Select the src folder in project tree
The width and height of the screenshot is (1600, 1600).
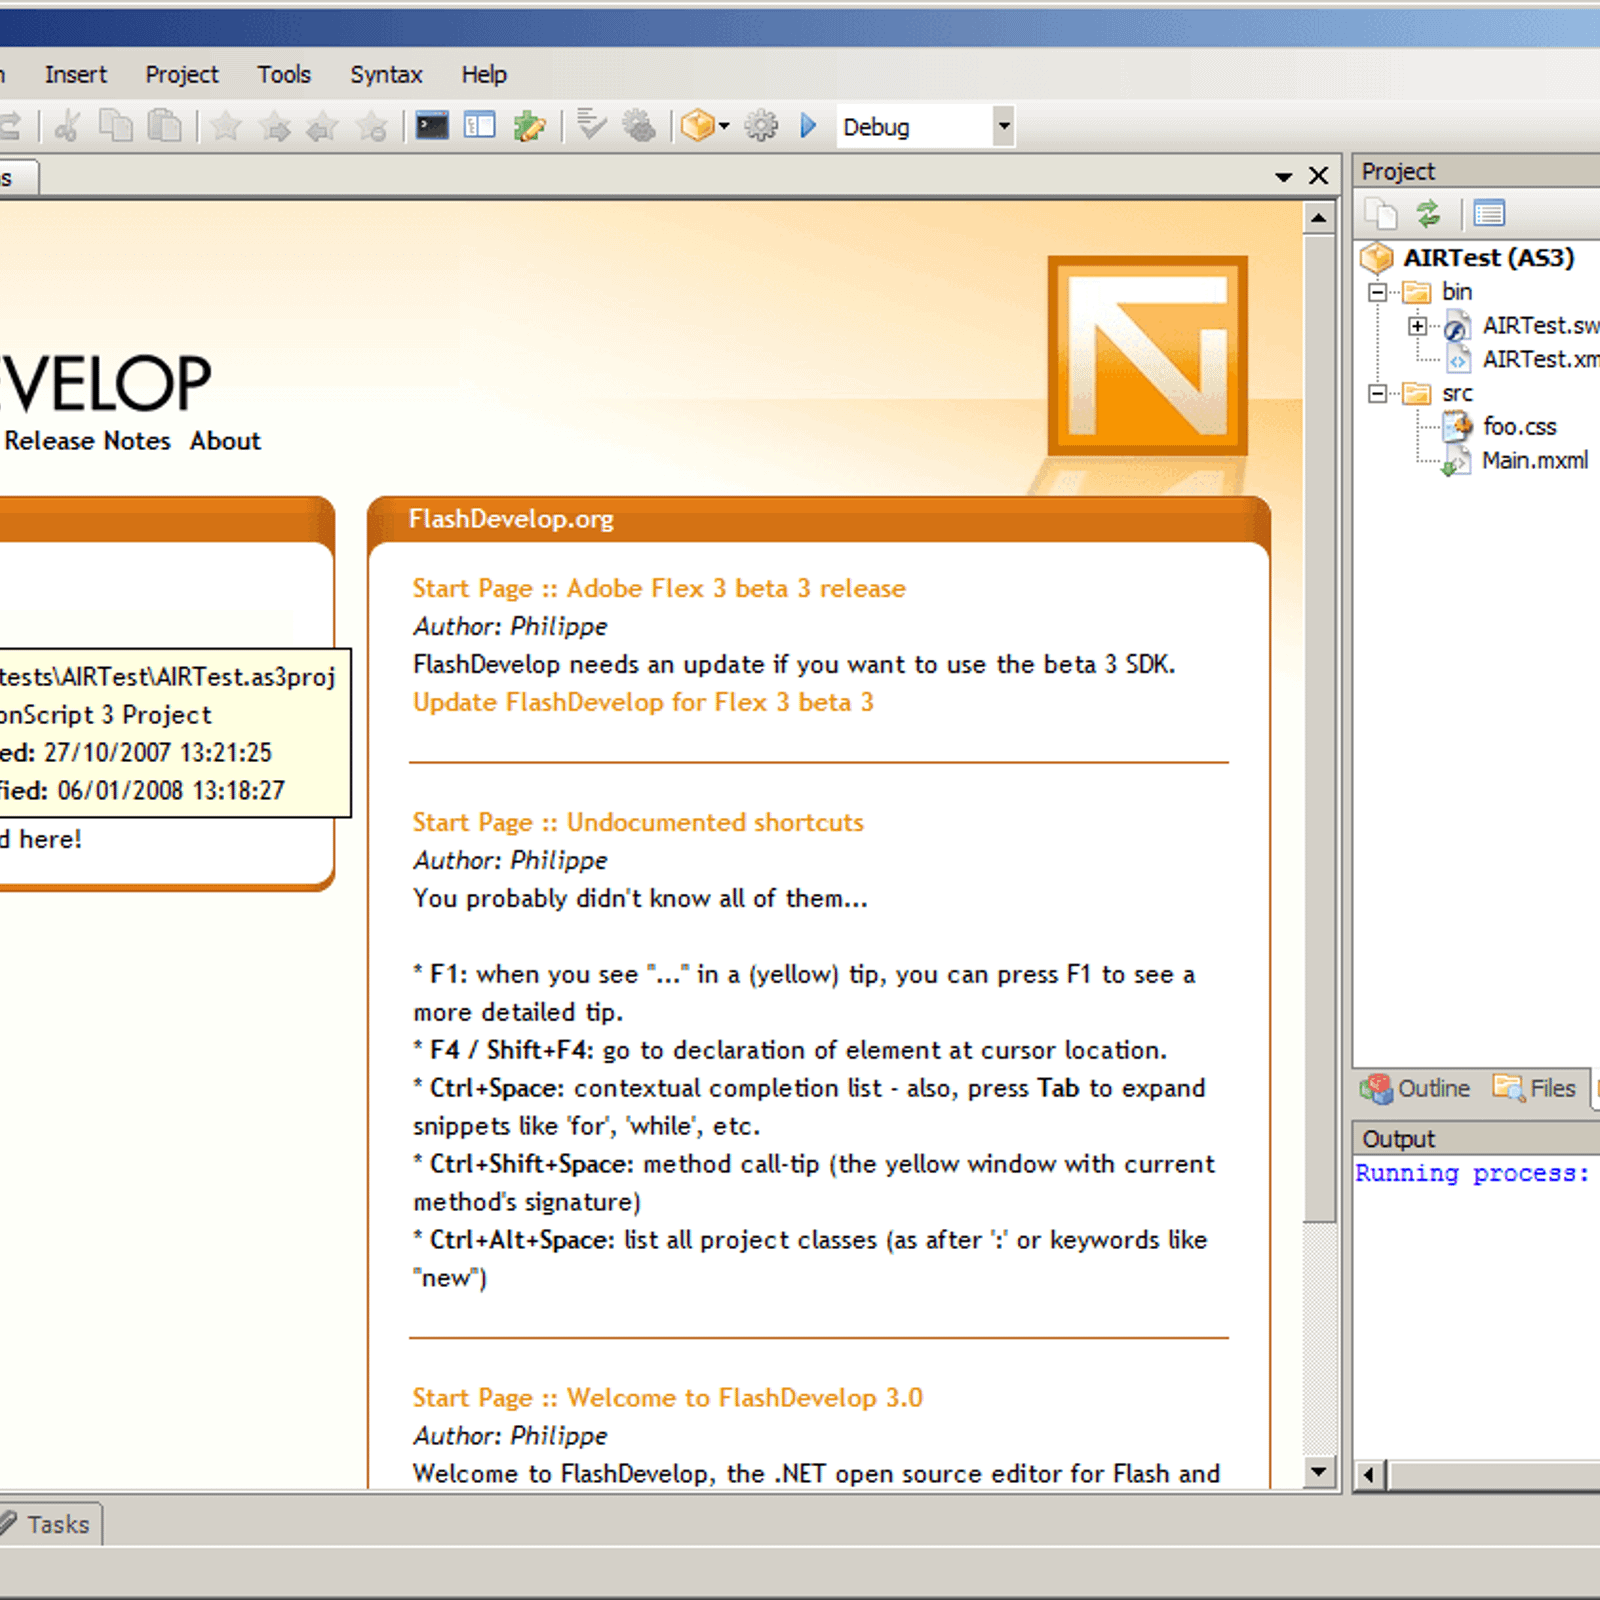coord(1458,394)
